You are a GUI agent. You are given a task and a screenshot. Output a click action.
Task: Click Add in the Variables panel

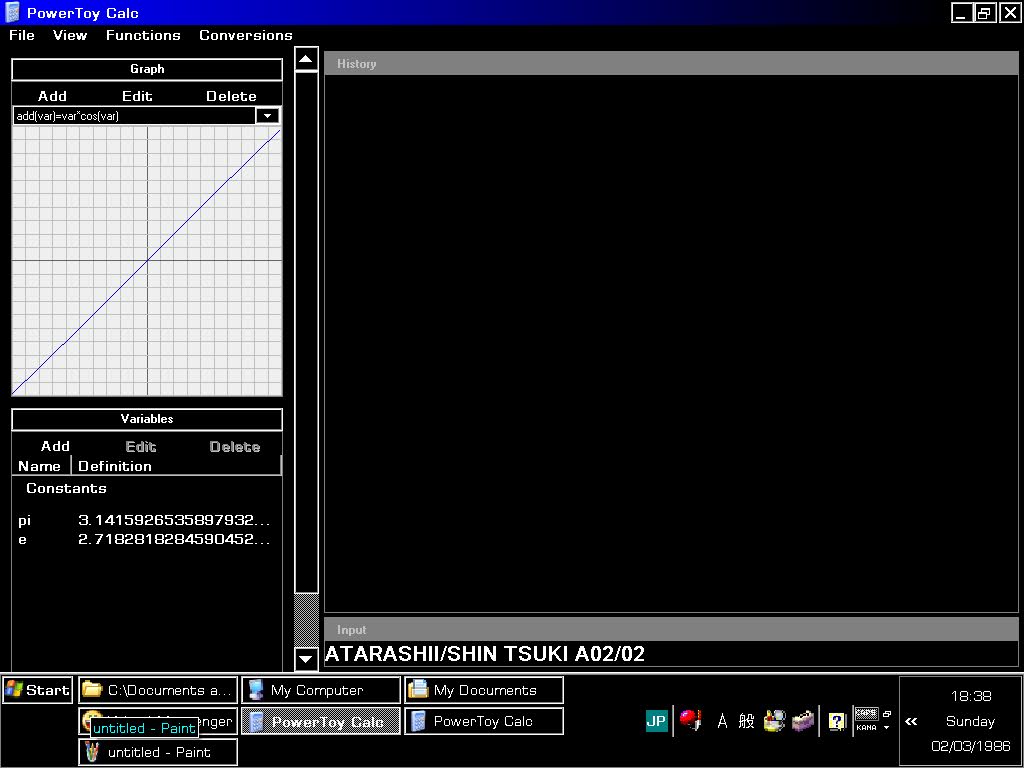point(55,446)
